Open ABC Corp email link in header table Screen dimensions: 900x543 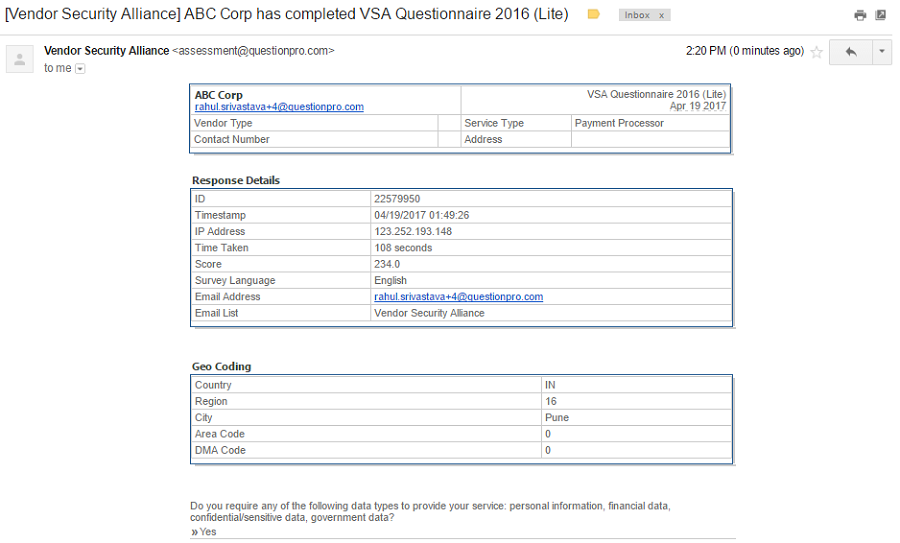click(279, 107)
